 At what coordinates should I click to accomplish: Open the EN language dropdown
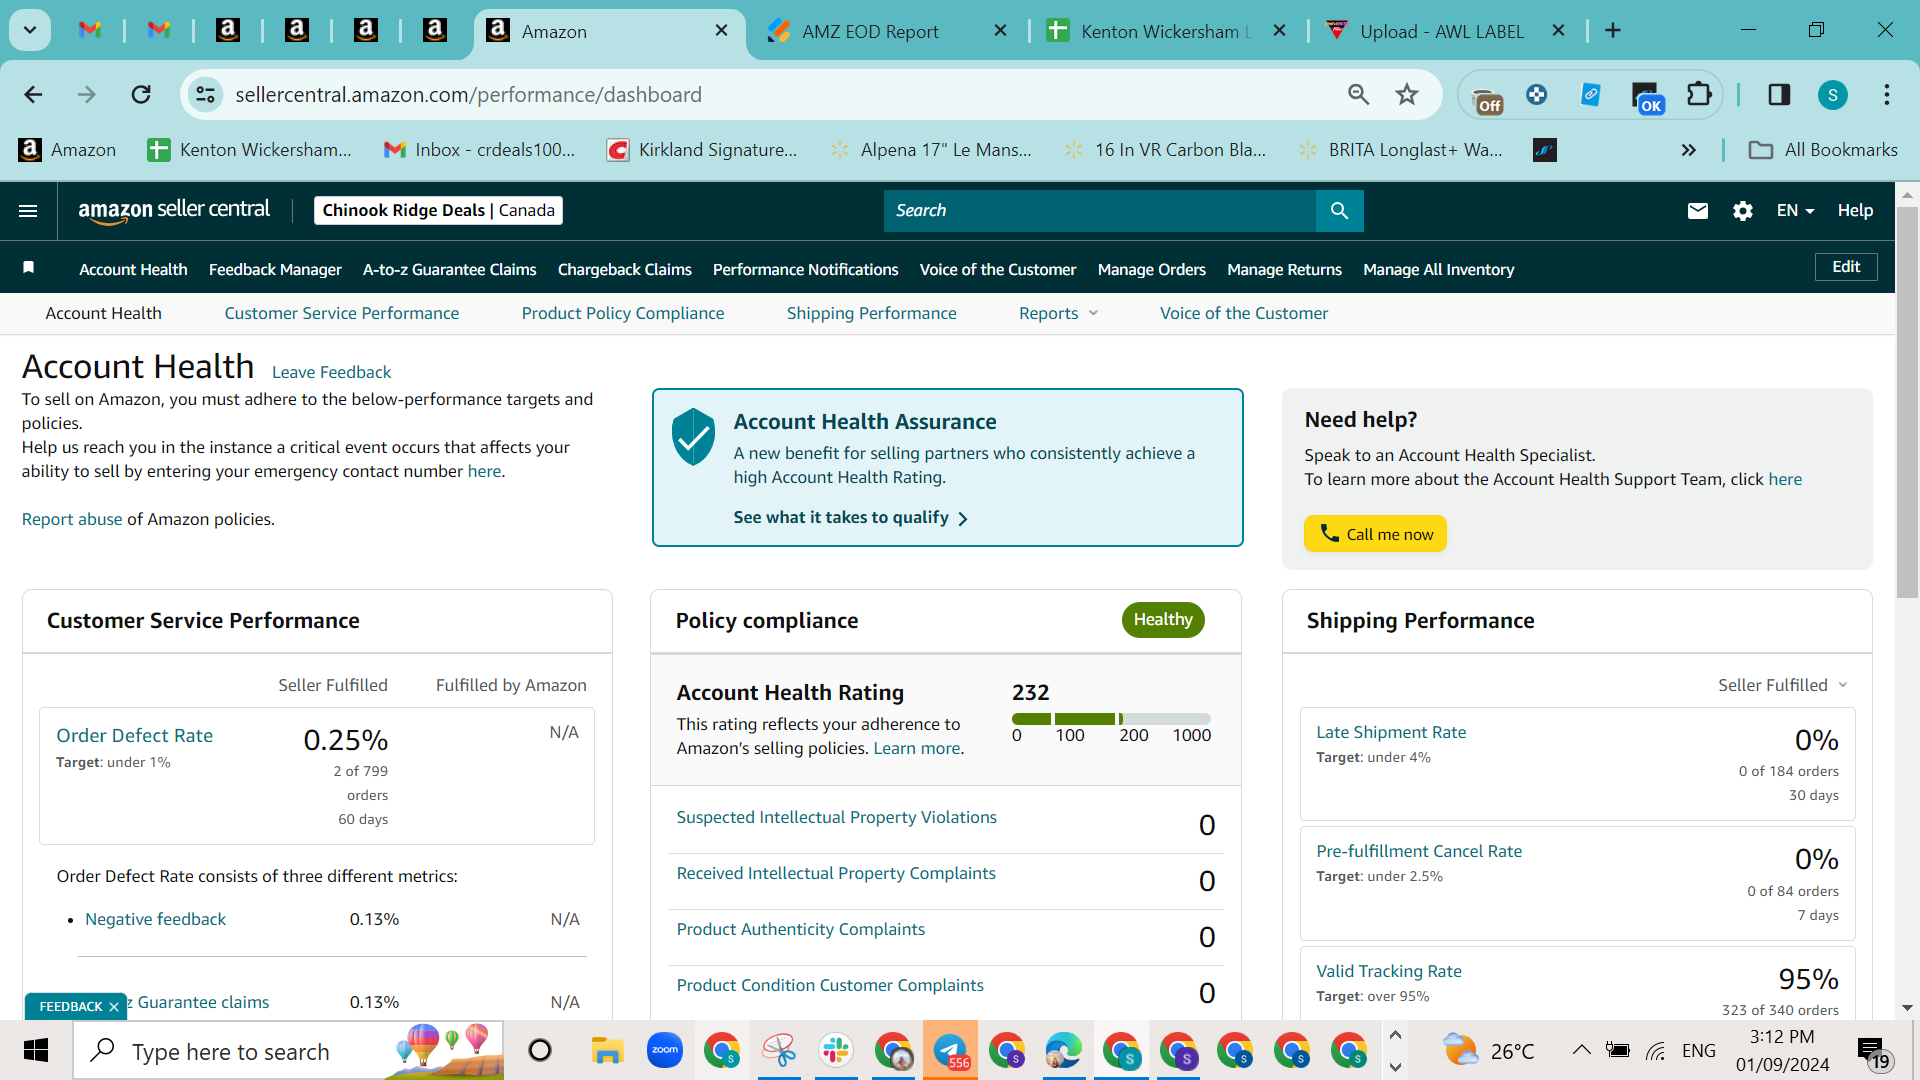pyautogui.click(x=1795, y=211)
